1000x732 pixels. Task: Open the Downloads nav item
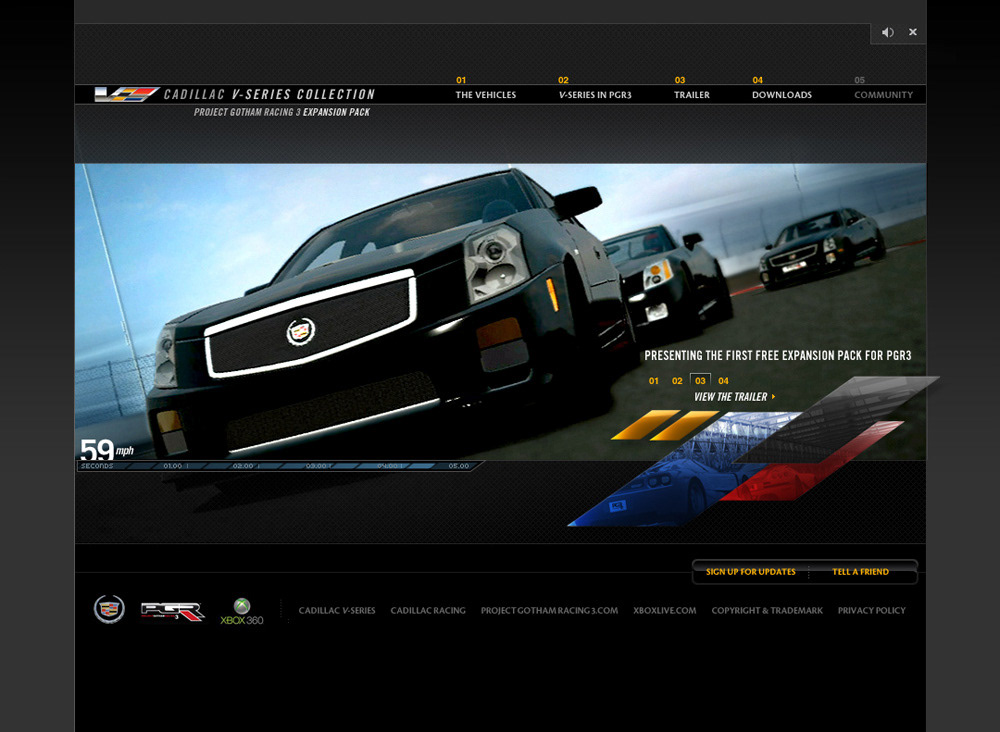[x=782, y=95]
